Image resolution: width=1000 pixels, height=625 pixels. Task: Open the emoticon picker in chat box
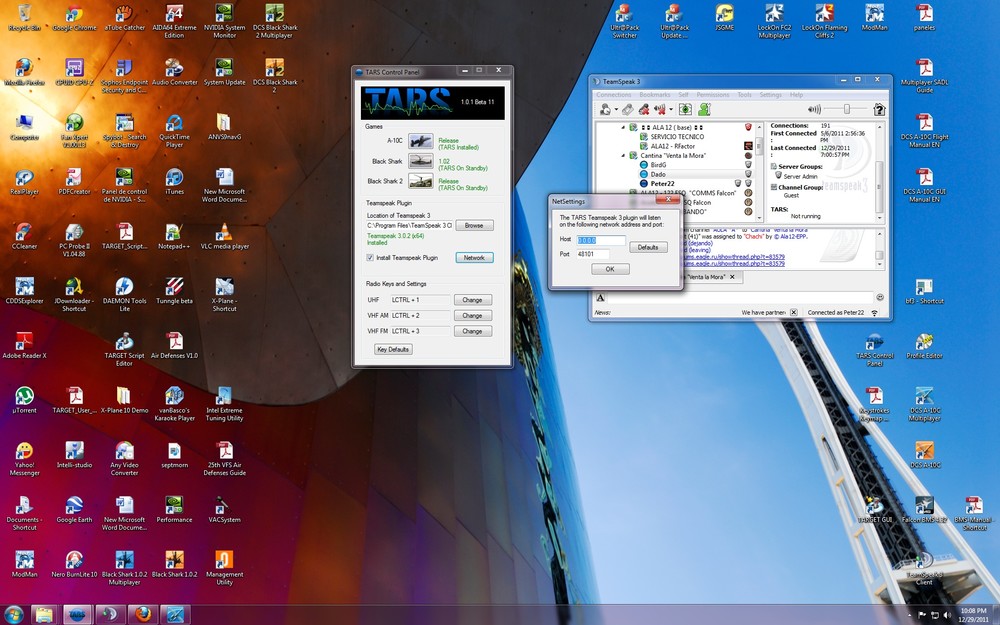pyautogui.click(x=880, y=297)
